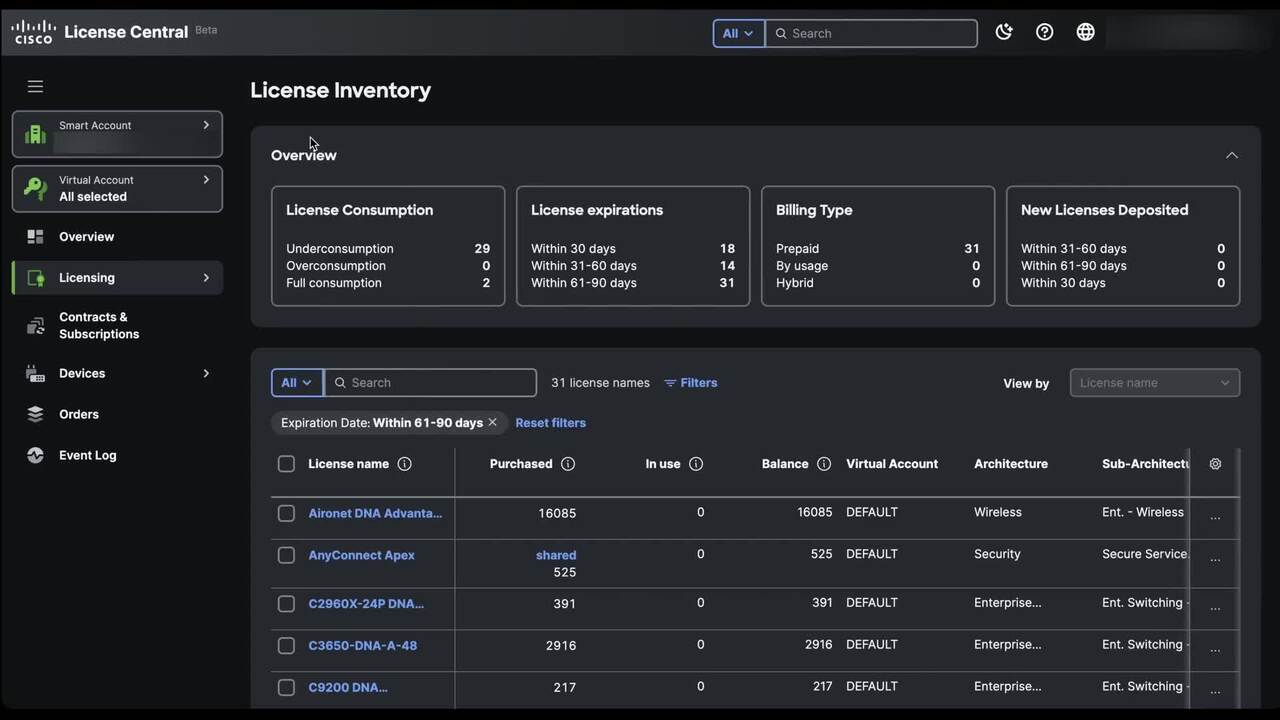
Task: Click the Smart Account building icon
Action: pos(36,134)
